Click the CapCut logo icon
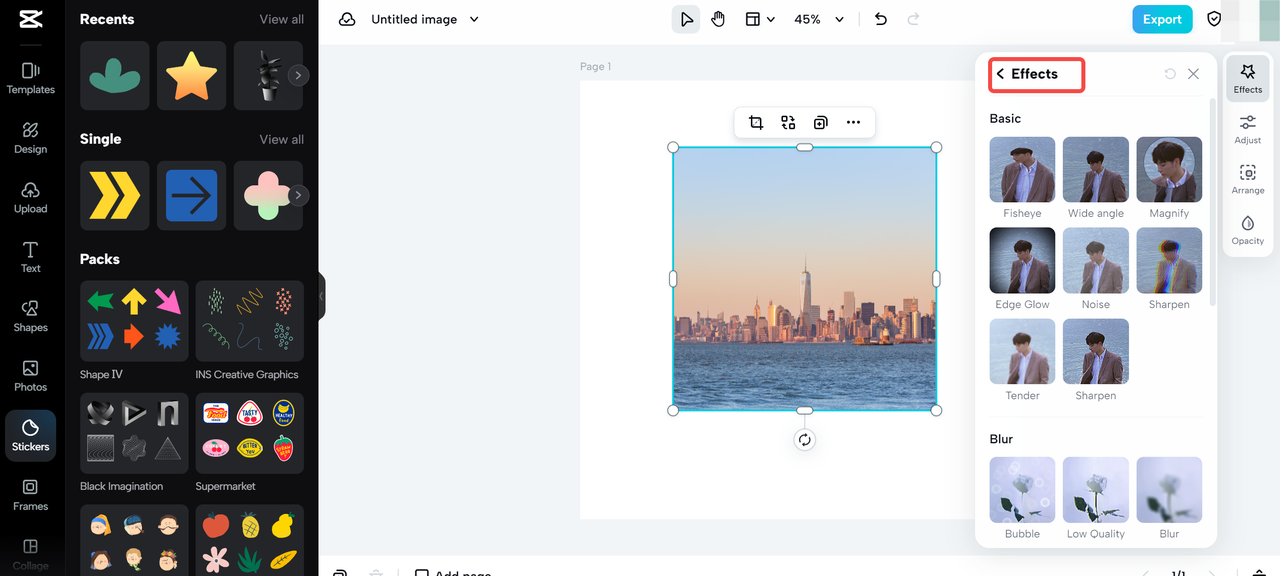 pyautogui.click(x=30, y=20)
